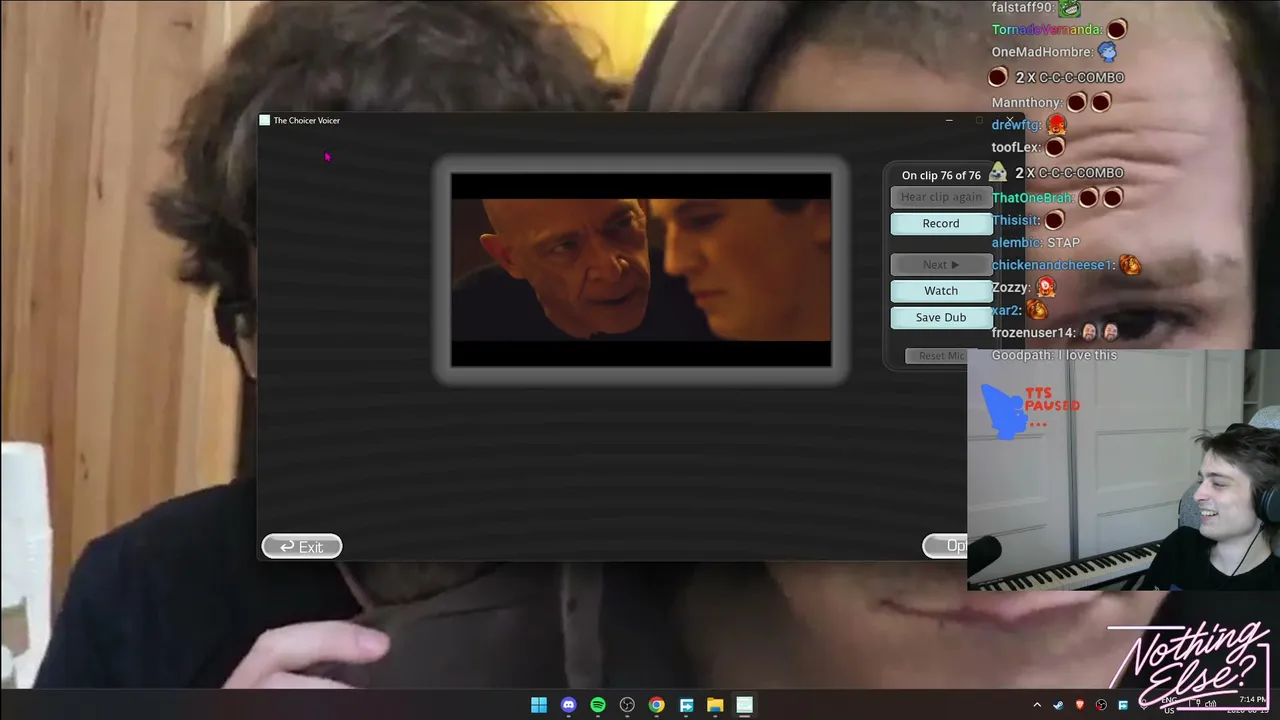Viewport: 1280px width, 720px height.
Task: Click chat username falstaff90
Action: pyautogui.click(x=1023, y=7)
